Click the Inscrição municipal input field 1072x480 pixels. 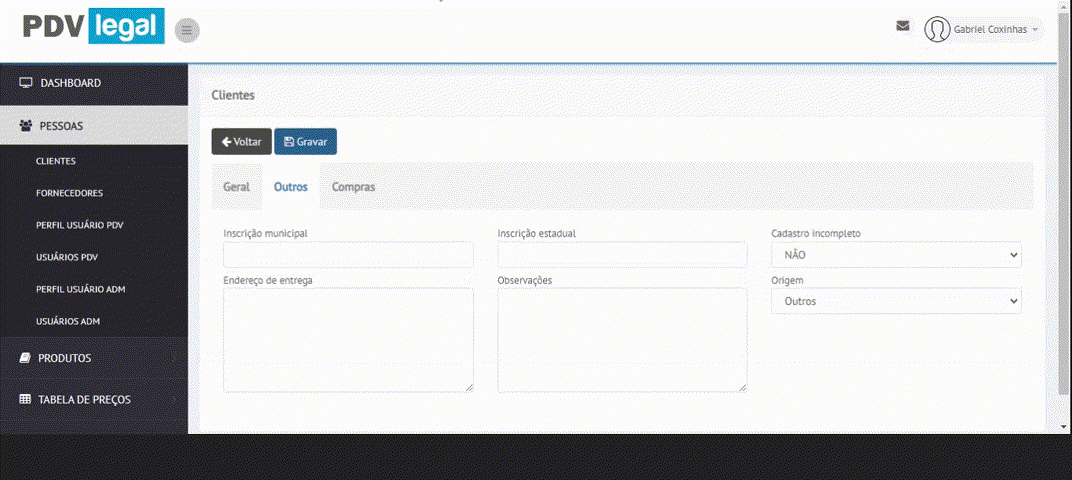[x=348, y=255]
